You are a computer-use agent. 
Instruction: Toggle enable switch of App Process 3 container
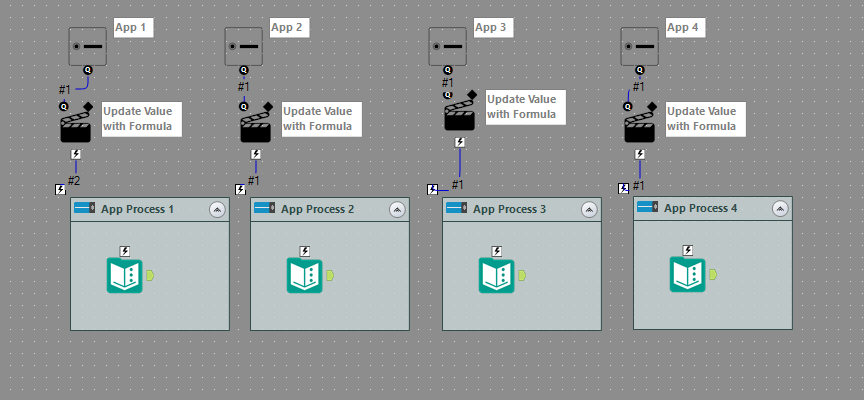[x=457, y=208]
